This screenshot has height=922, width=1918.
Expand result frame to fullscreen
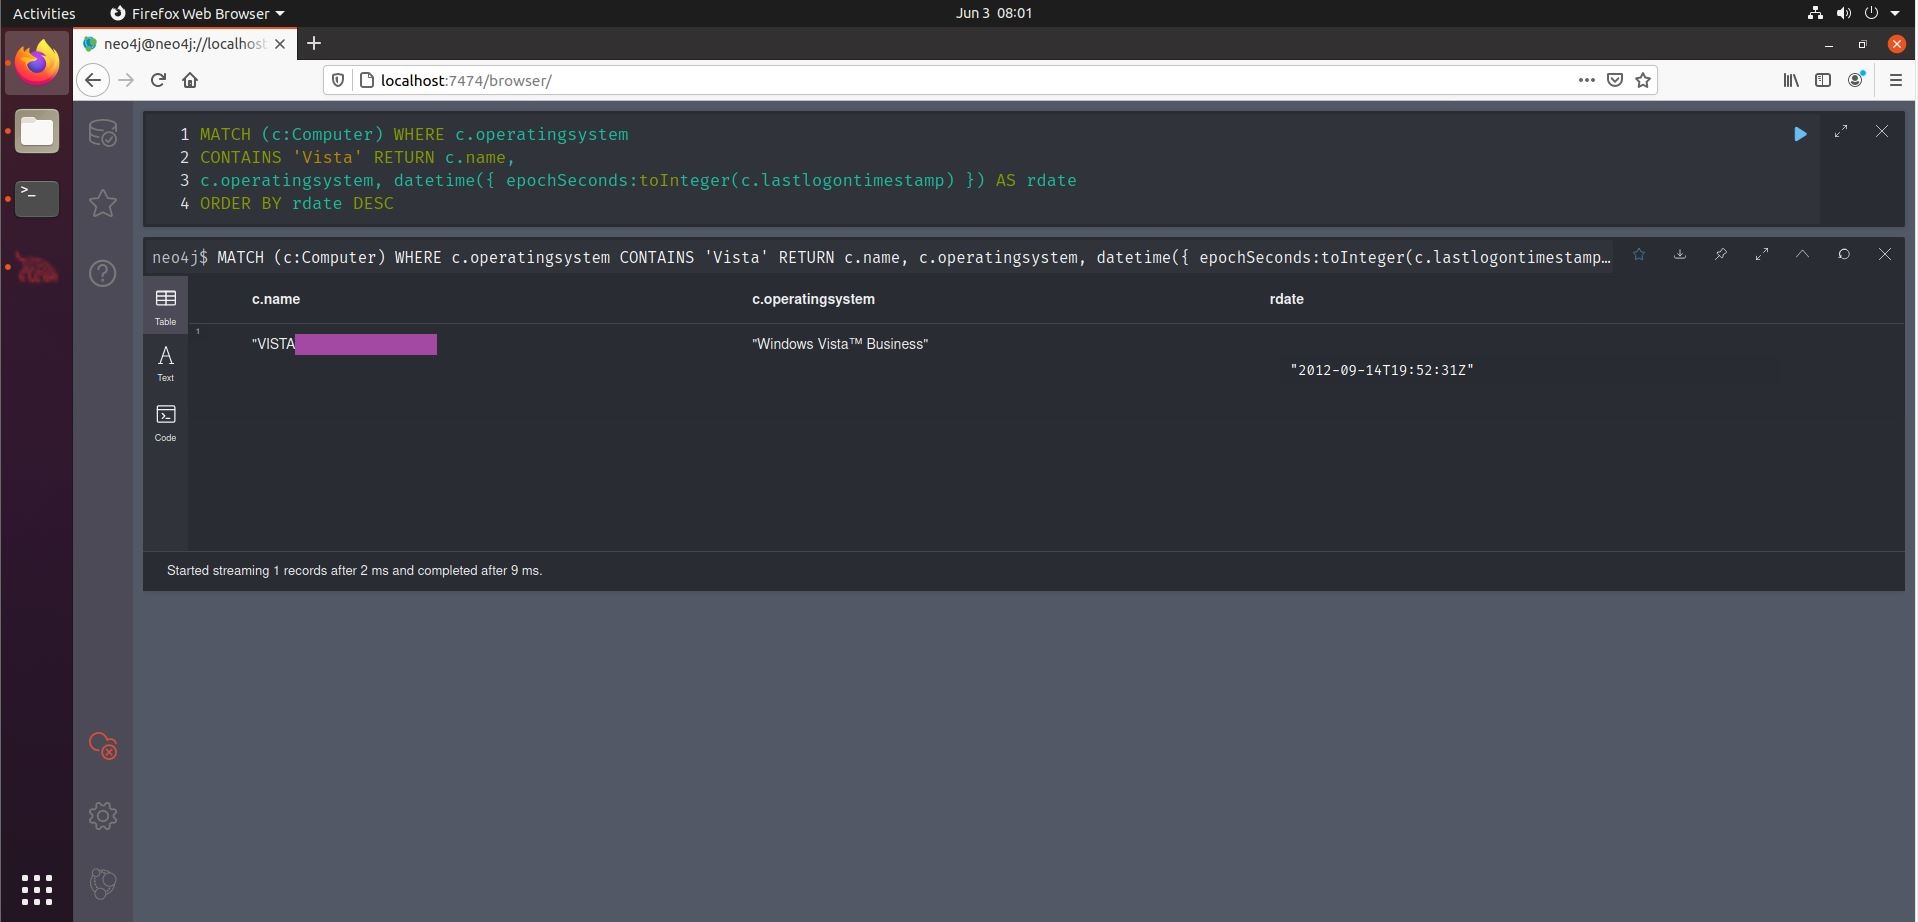(1762, 255)
